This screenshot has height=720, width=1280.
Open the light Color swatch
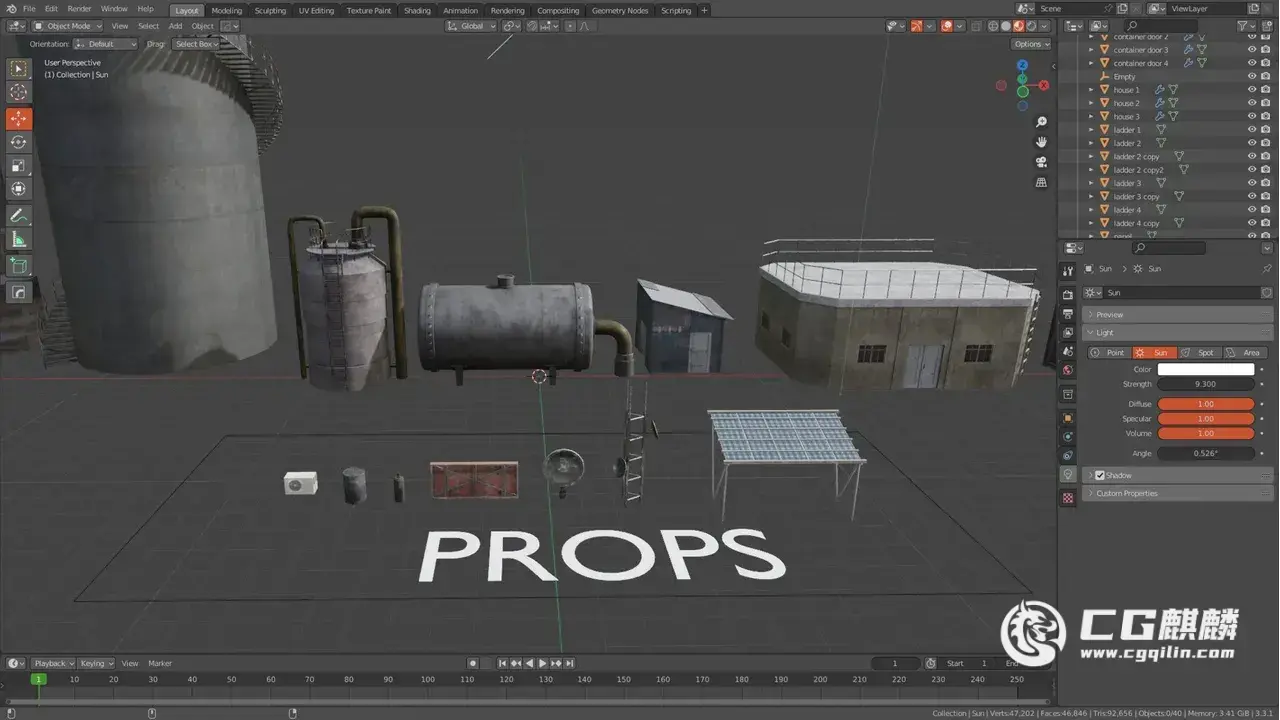[1205, 369]
